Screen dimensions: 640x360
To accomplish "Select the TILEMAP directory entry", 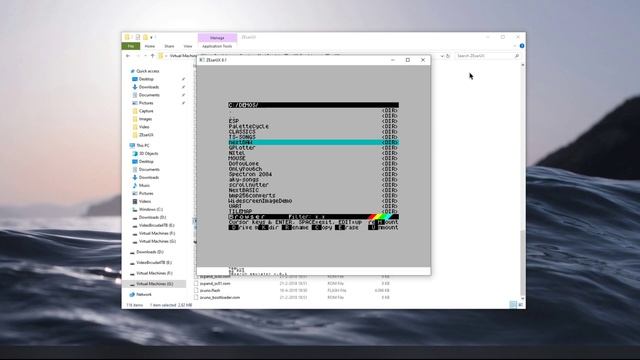I will (x=313, y=211).
